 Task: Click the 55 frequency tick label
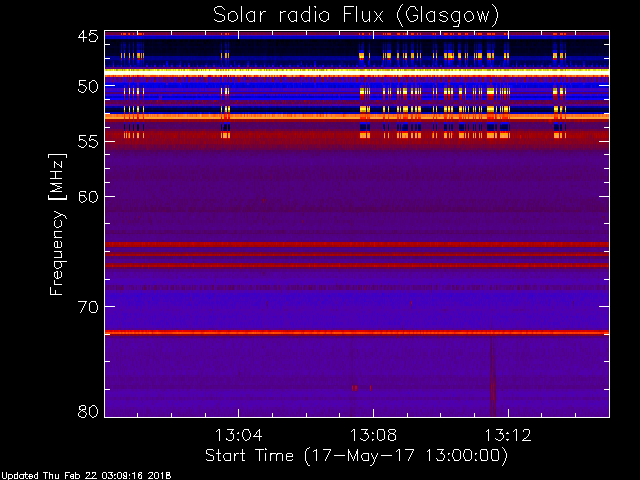(88, 142)
